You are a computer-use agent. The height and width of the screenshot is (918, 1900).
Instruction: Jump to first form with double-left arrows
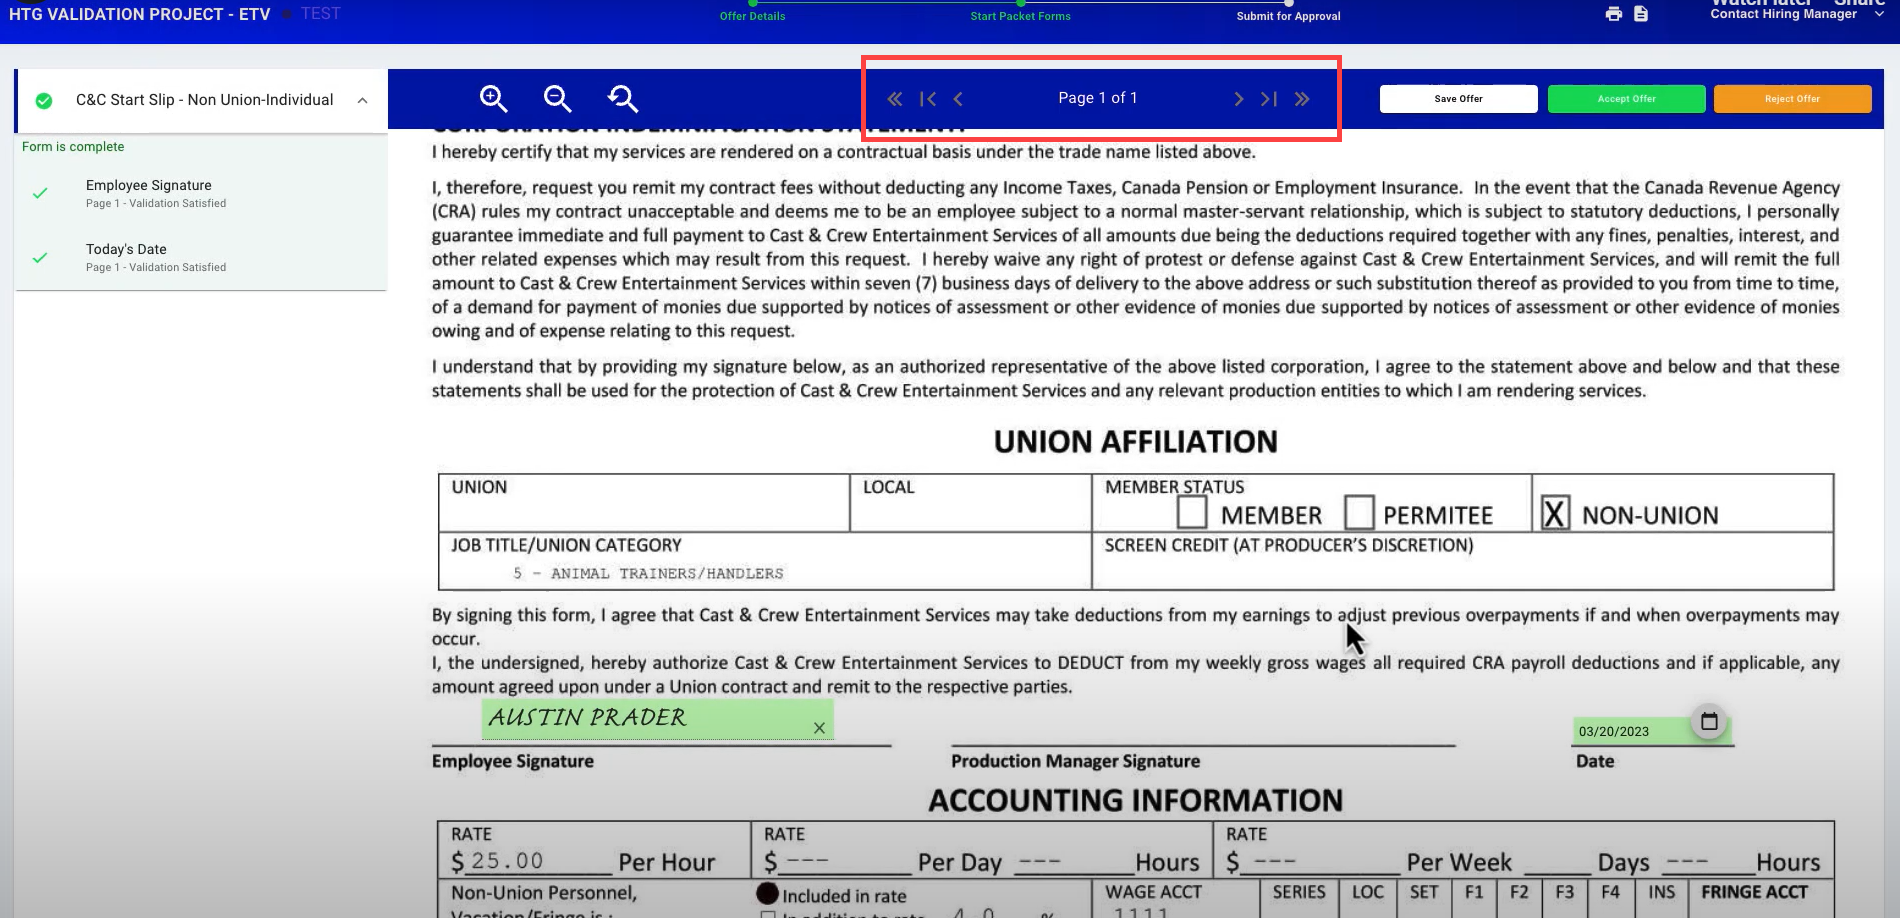point(894,99)
